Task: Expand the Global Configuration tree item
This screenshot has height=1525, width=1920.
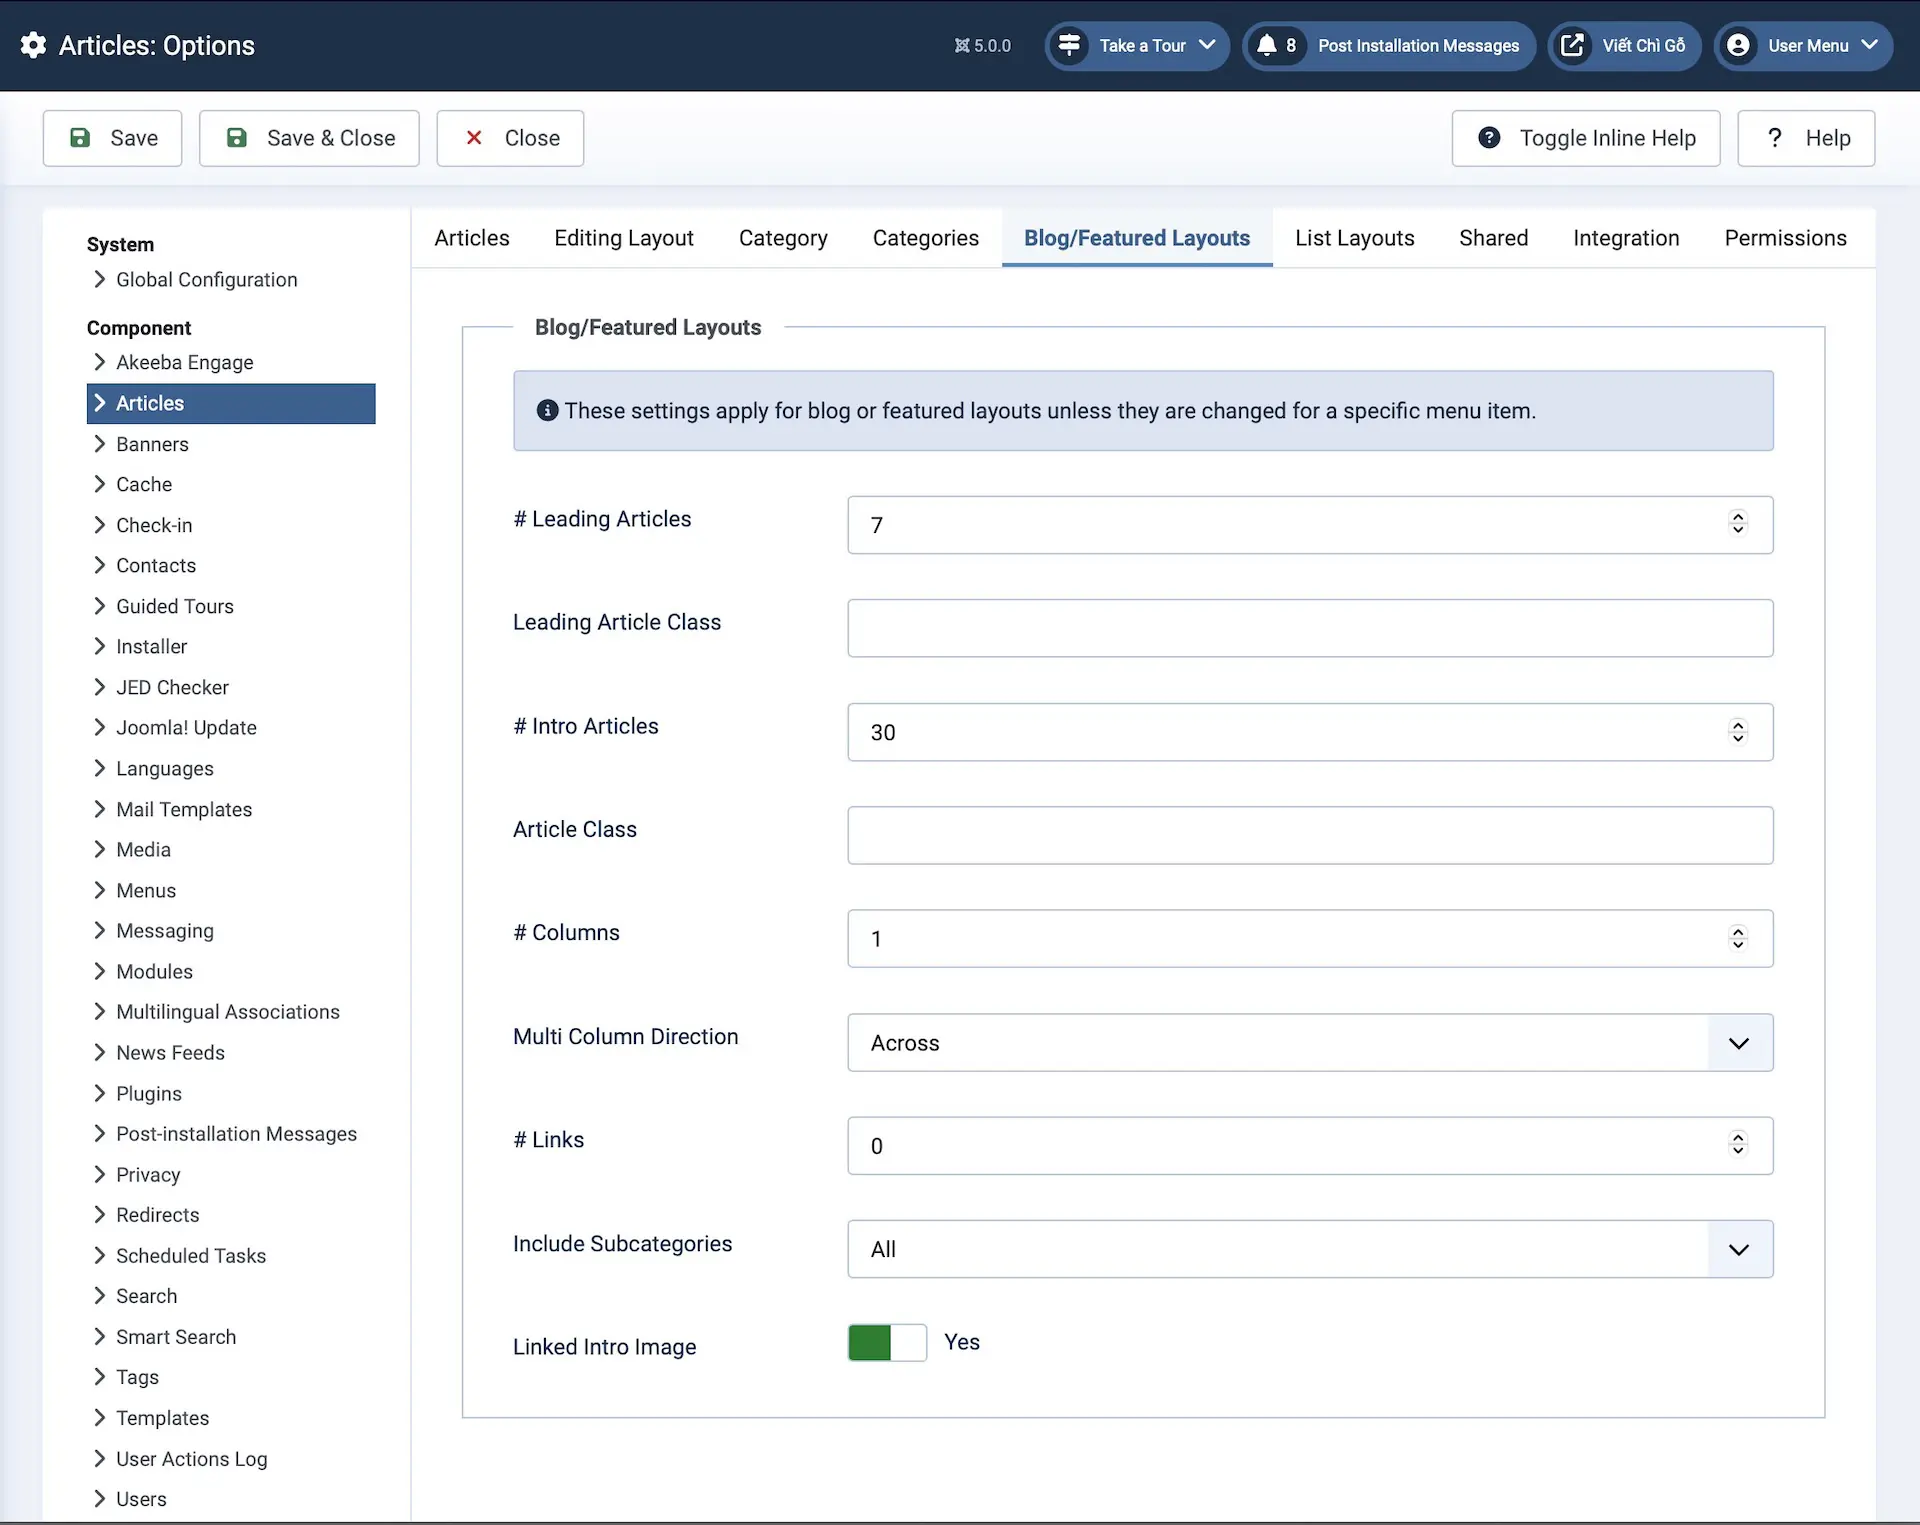Action: [x=206, y=280]
